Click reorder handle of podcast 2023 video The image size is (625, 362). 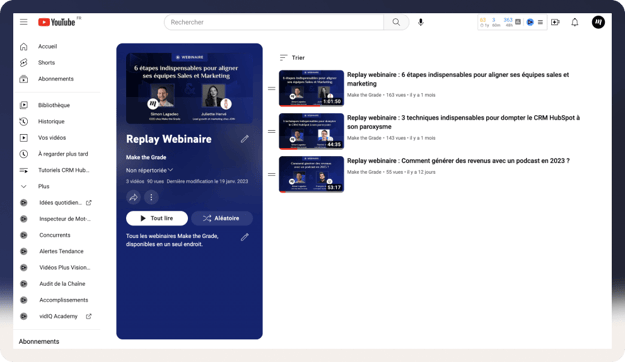pyautogui.click(x=271, y=174)
